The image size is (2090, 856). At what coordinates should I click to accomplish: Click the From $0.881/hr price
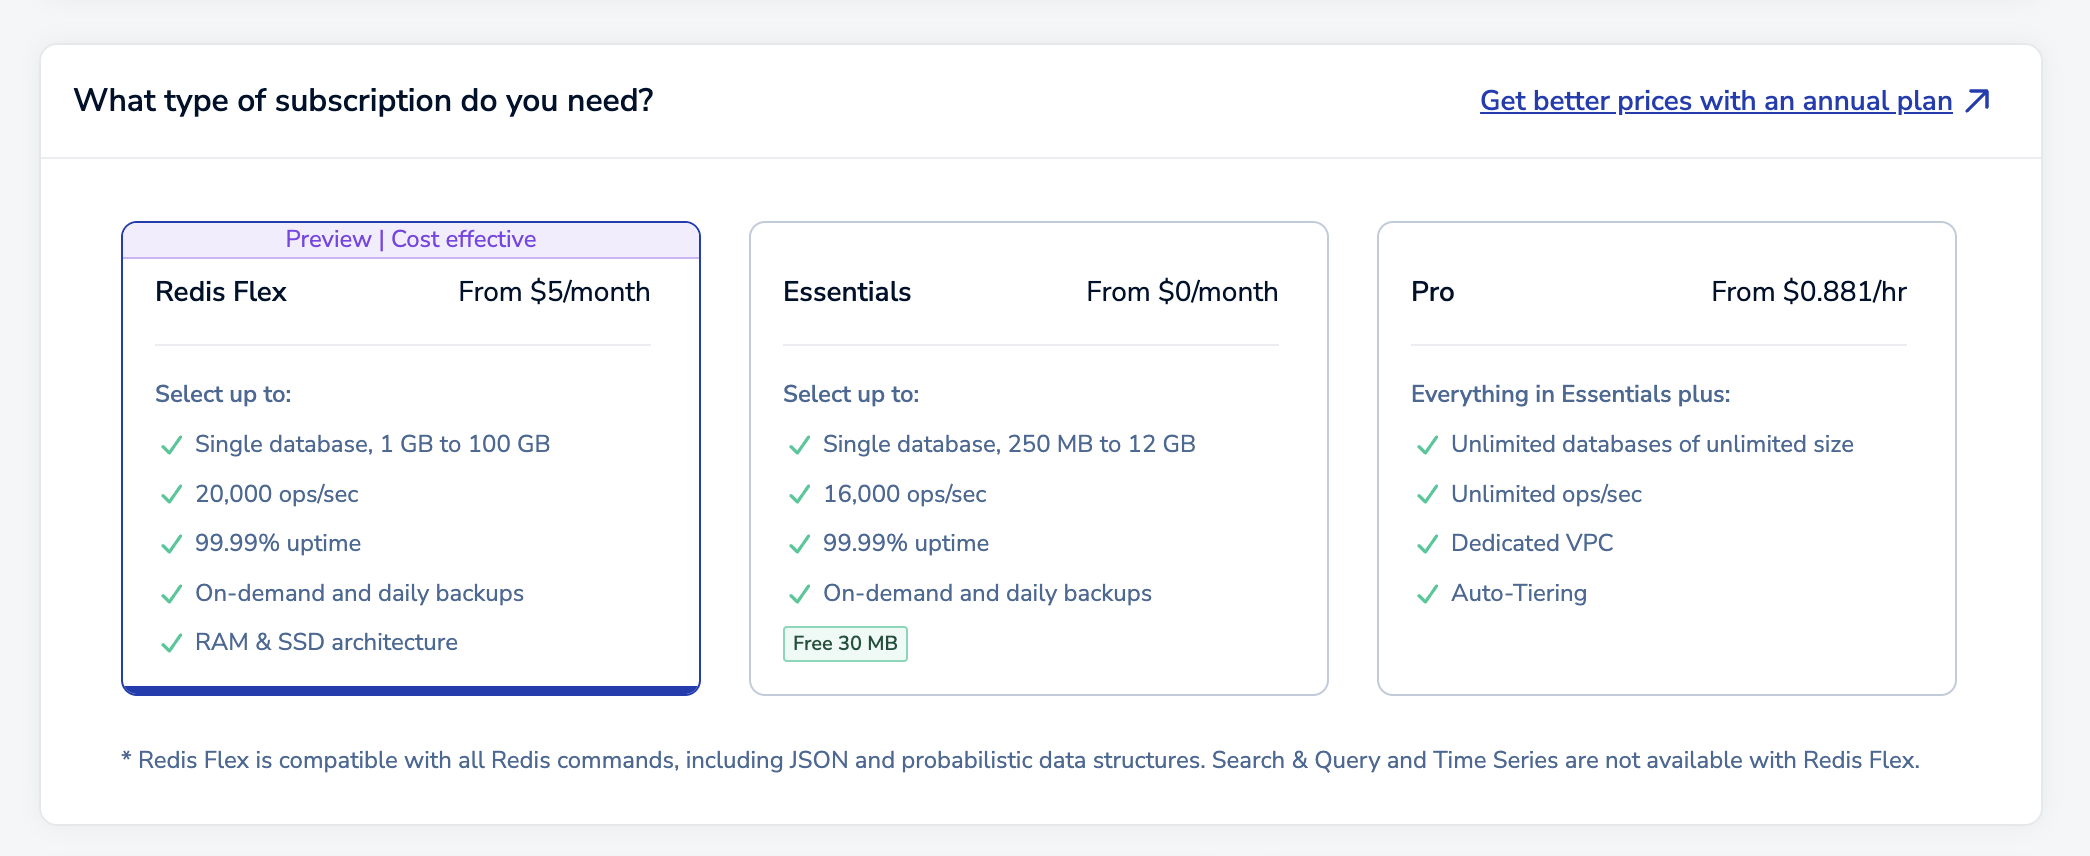pos(1809,292)
